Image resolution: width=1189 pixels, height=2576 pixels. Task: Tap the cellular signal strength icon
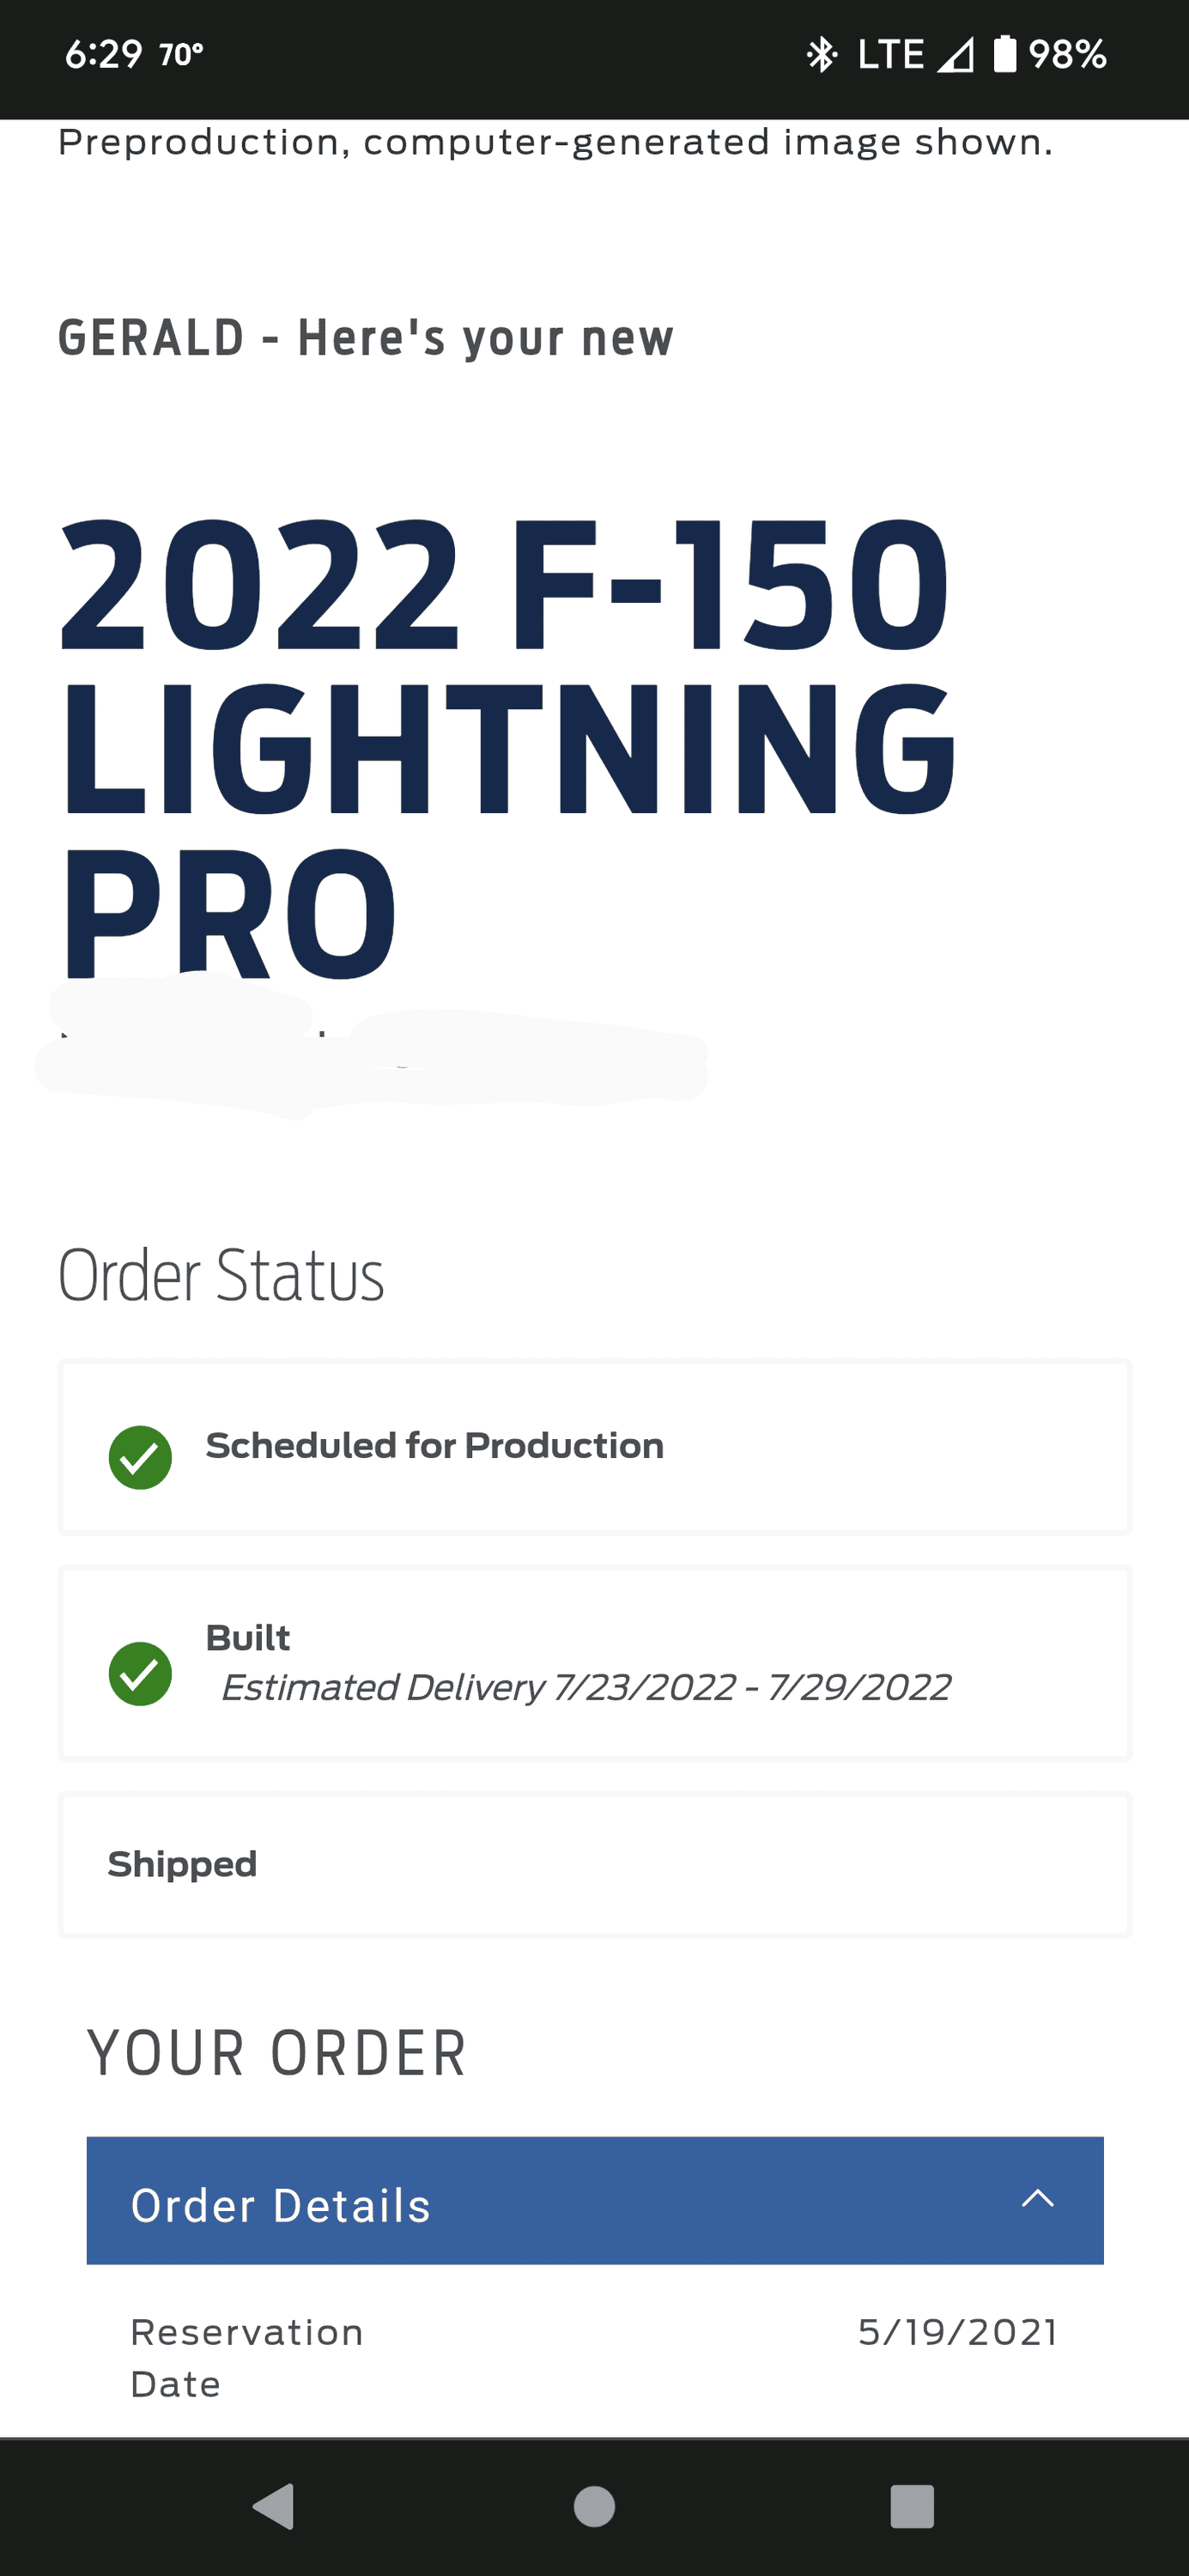point(955,56)
